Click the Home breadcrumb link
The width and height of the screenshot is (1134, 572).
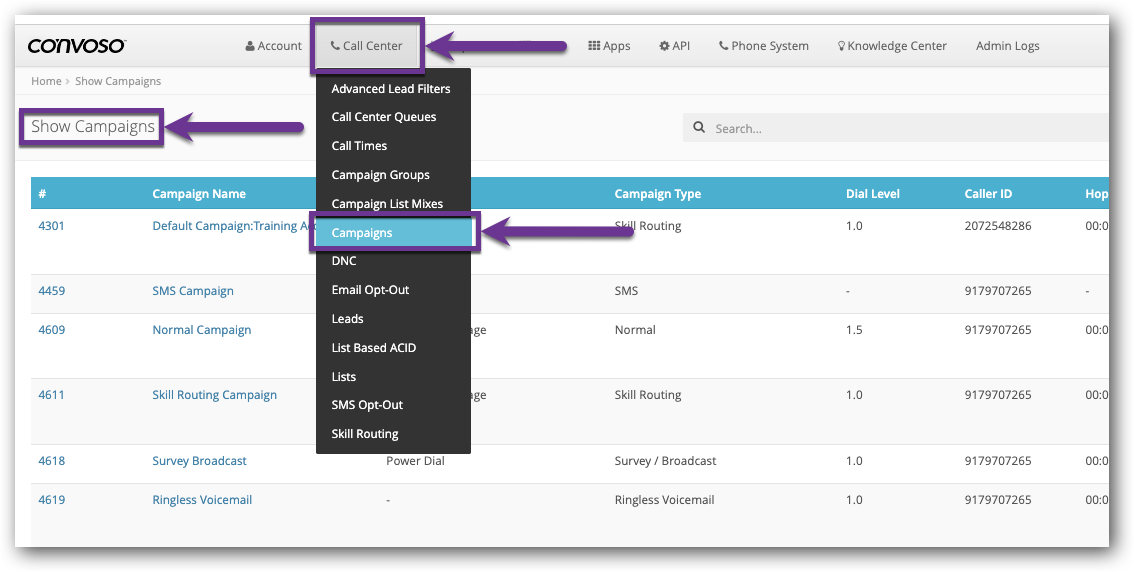pos(46,81)
